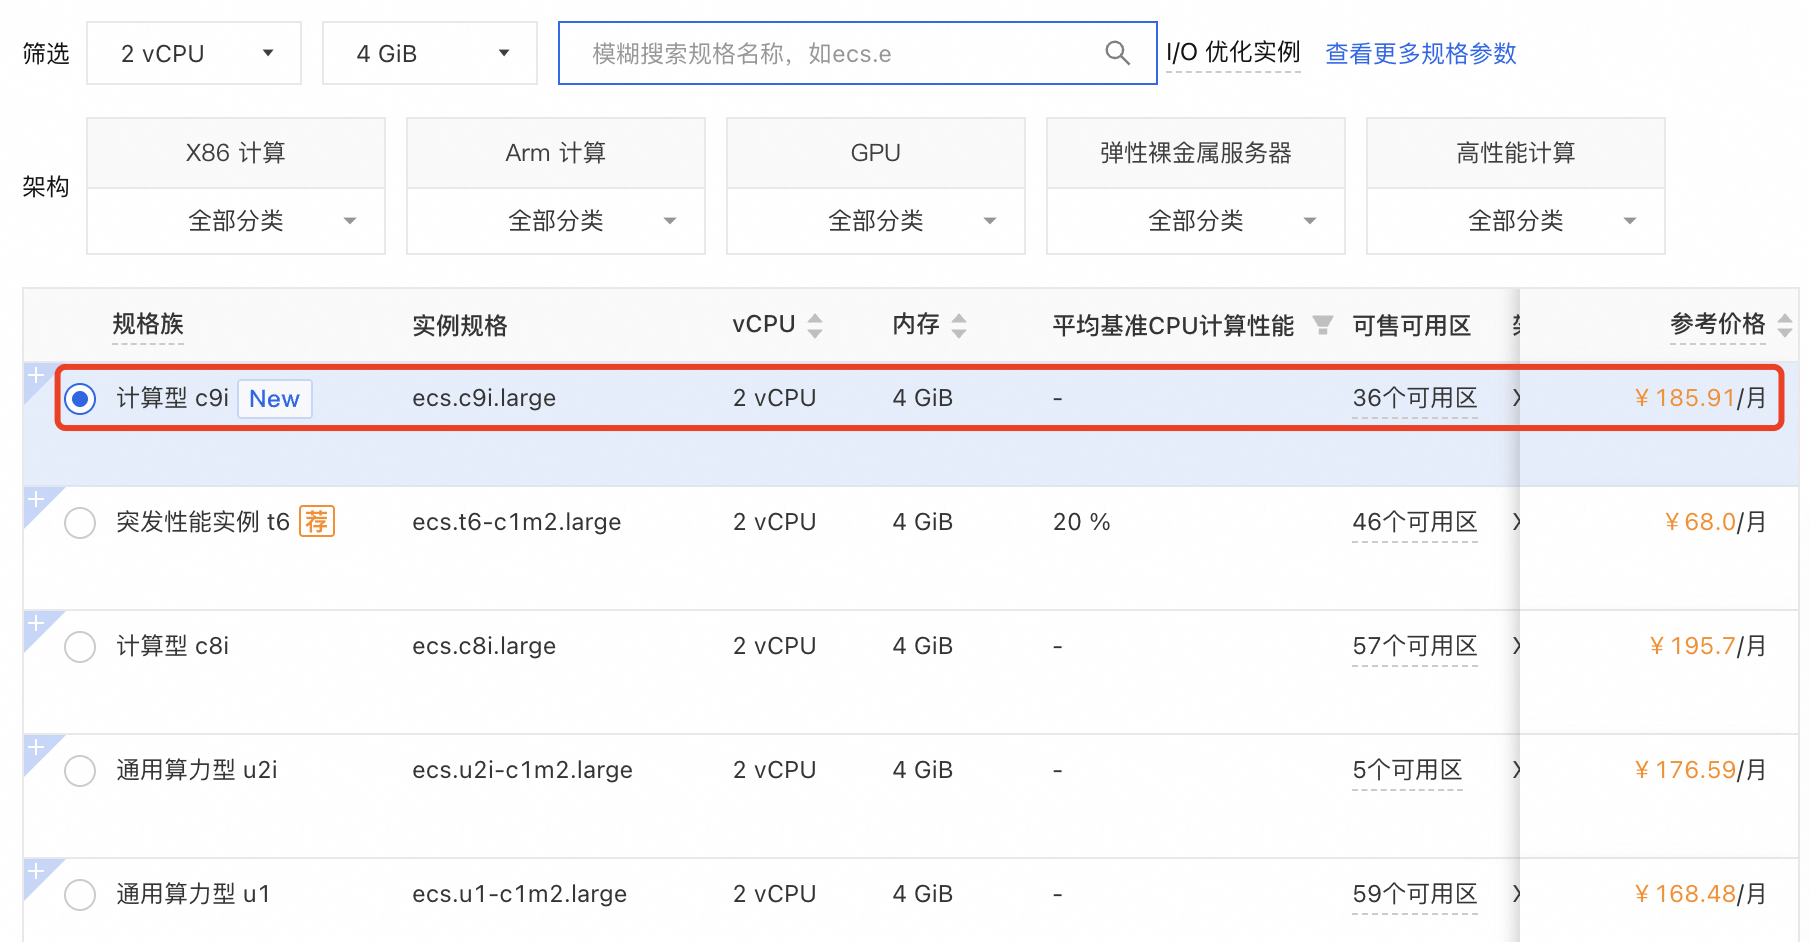Image resolution: width=1810 pixels, height=942 pixels.
Task: Click the plus icon on ecs.c9i.large row
Action: pos(36,375)
